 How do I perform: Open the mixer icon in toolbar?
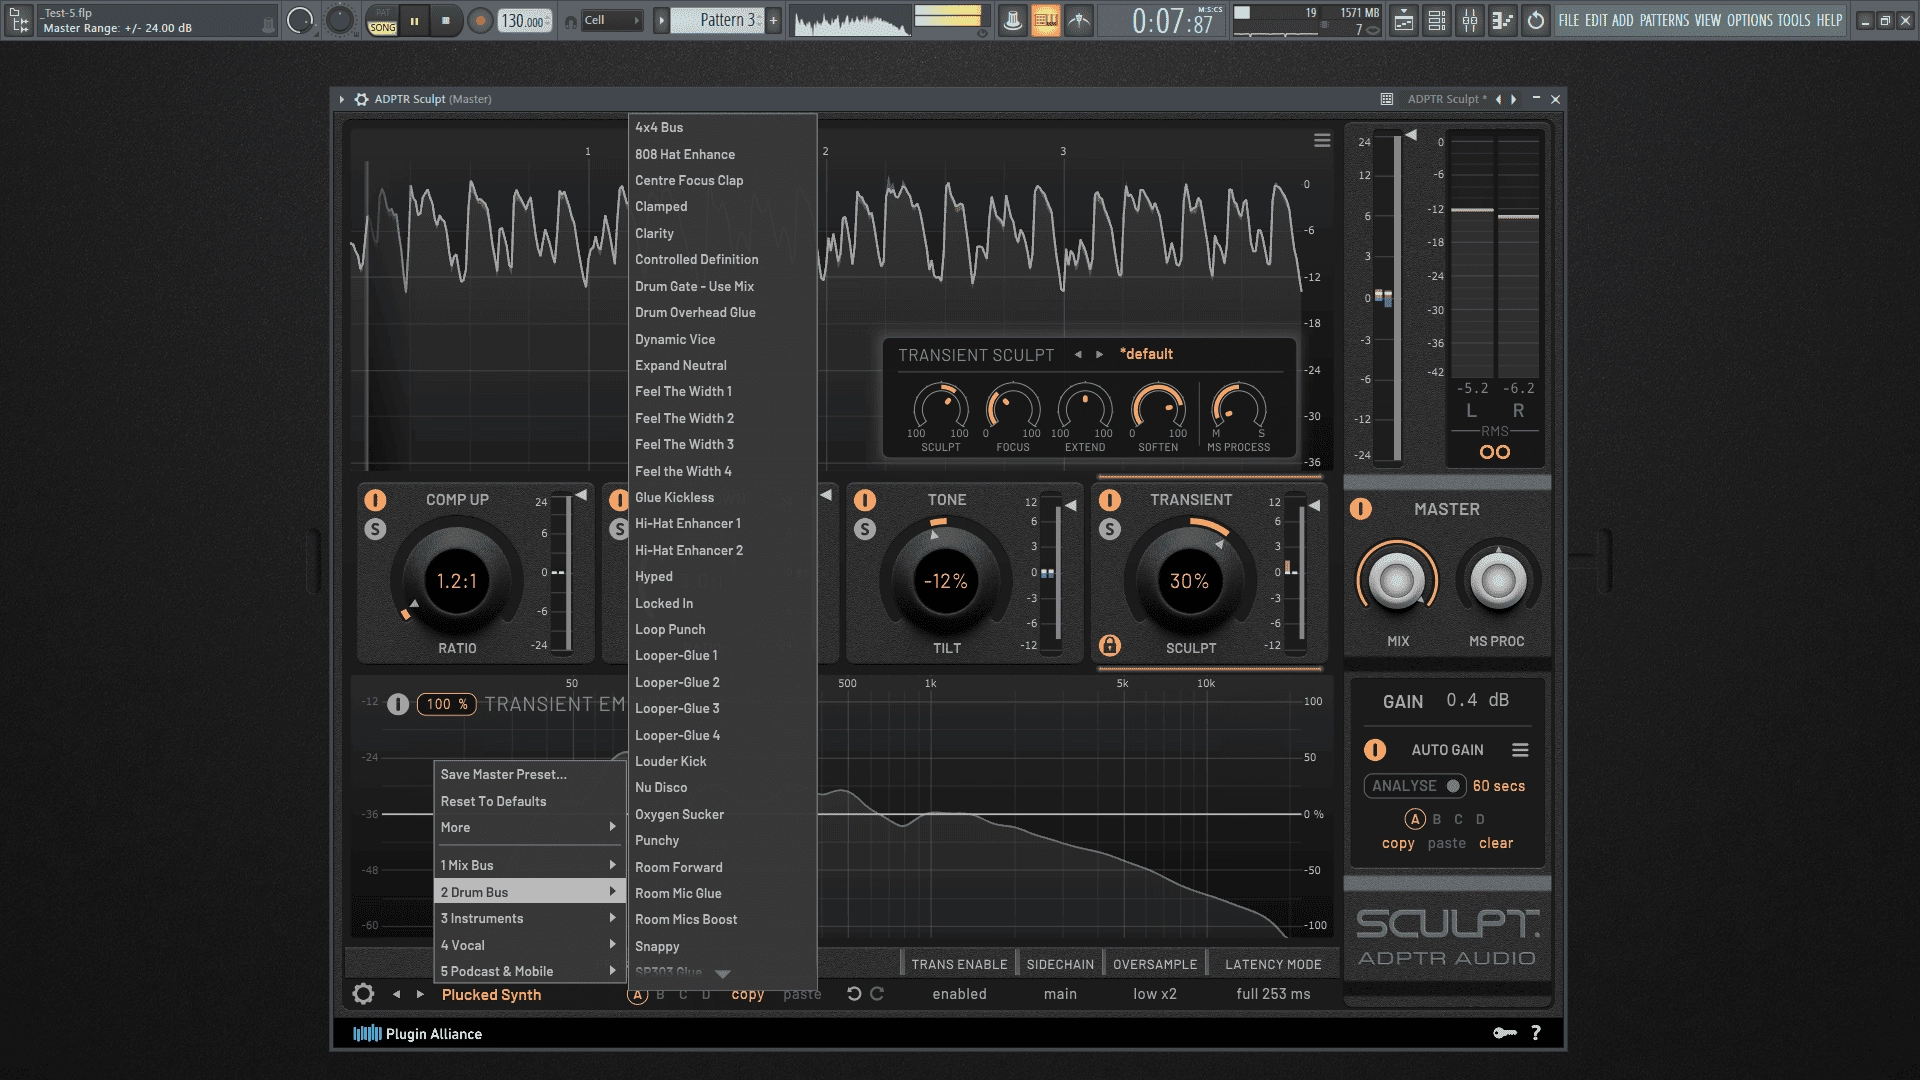pos(1470,20)
